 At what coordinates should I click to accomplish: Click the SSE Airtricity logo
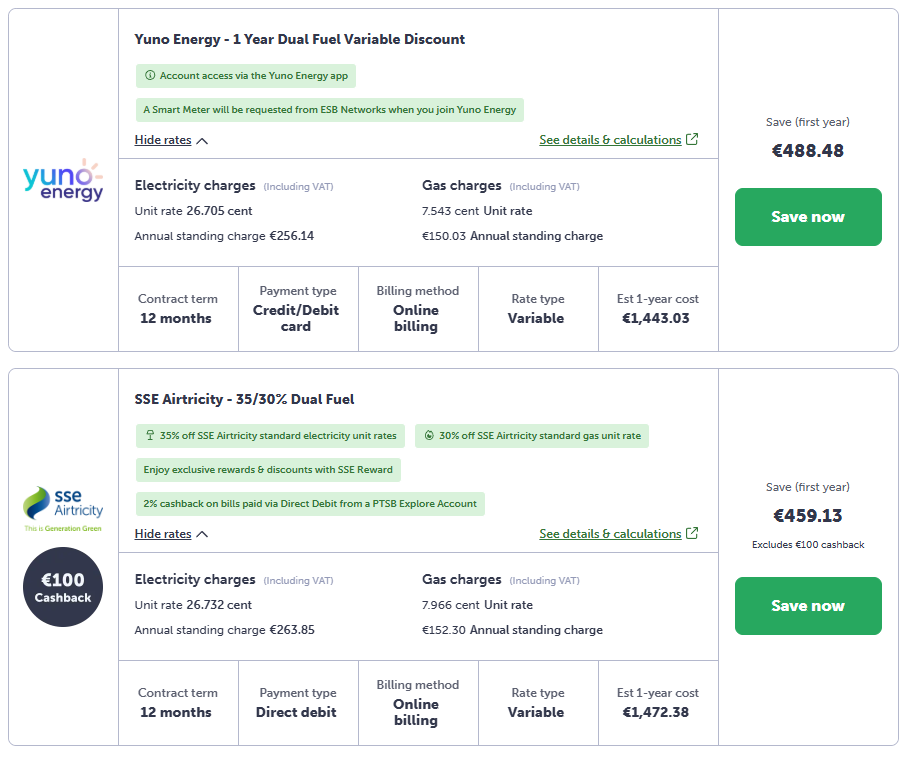[x=63, y=507]
